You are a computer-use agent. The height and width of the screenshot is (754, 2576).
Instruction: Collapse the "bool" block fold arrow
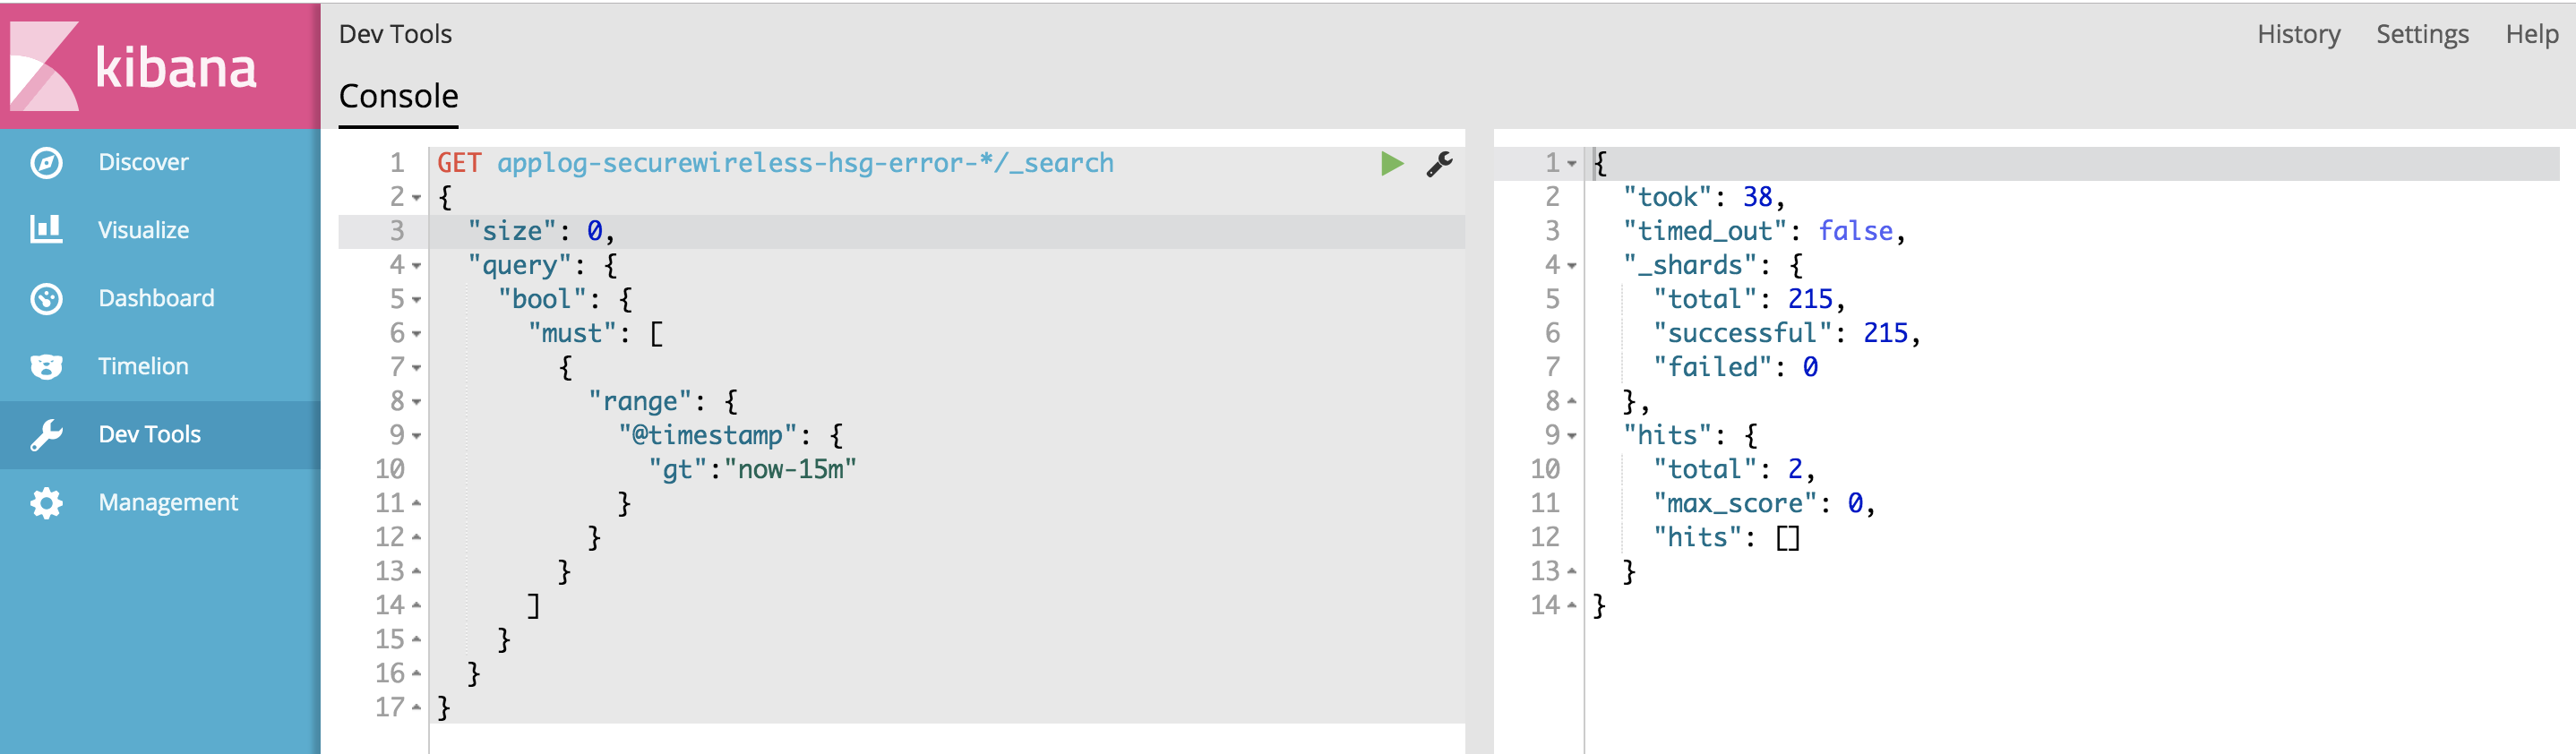click(417, 300)
